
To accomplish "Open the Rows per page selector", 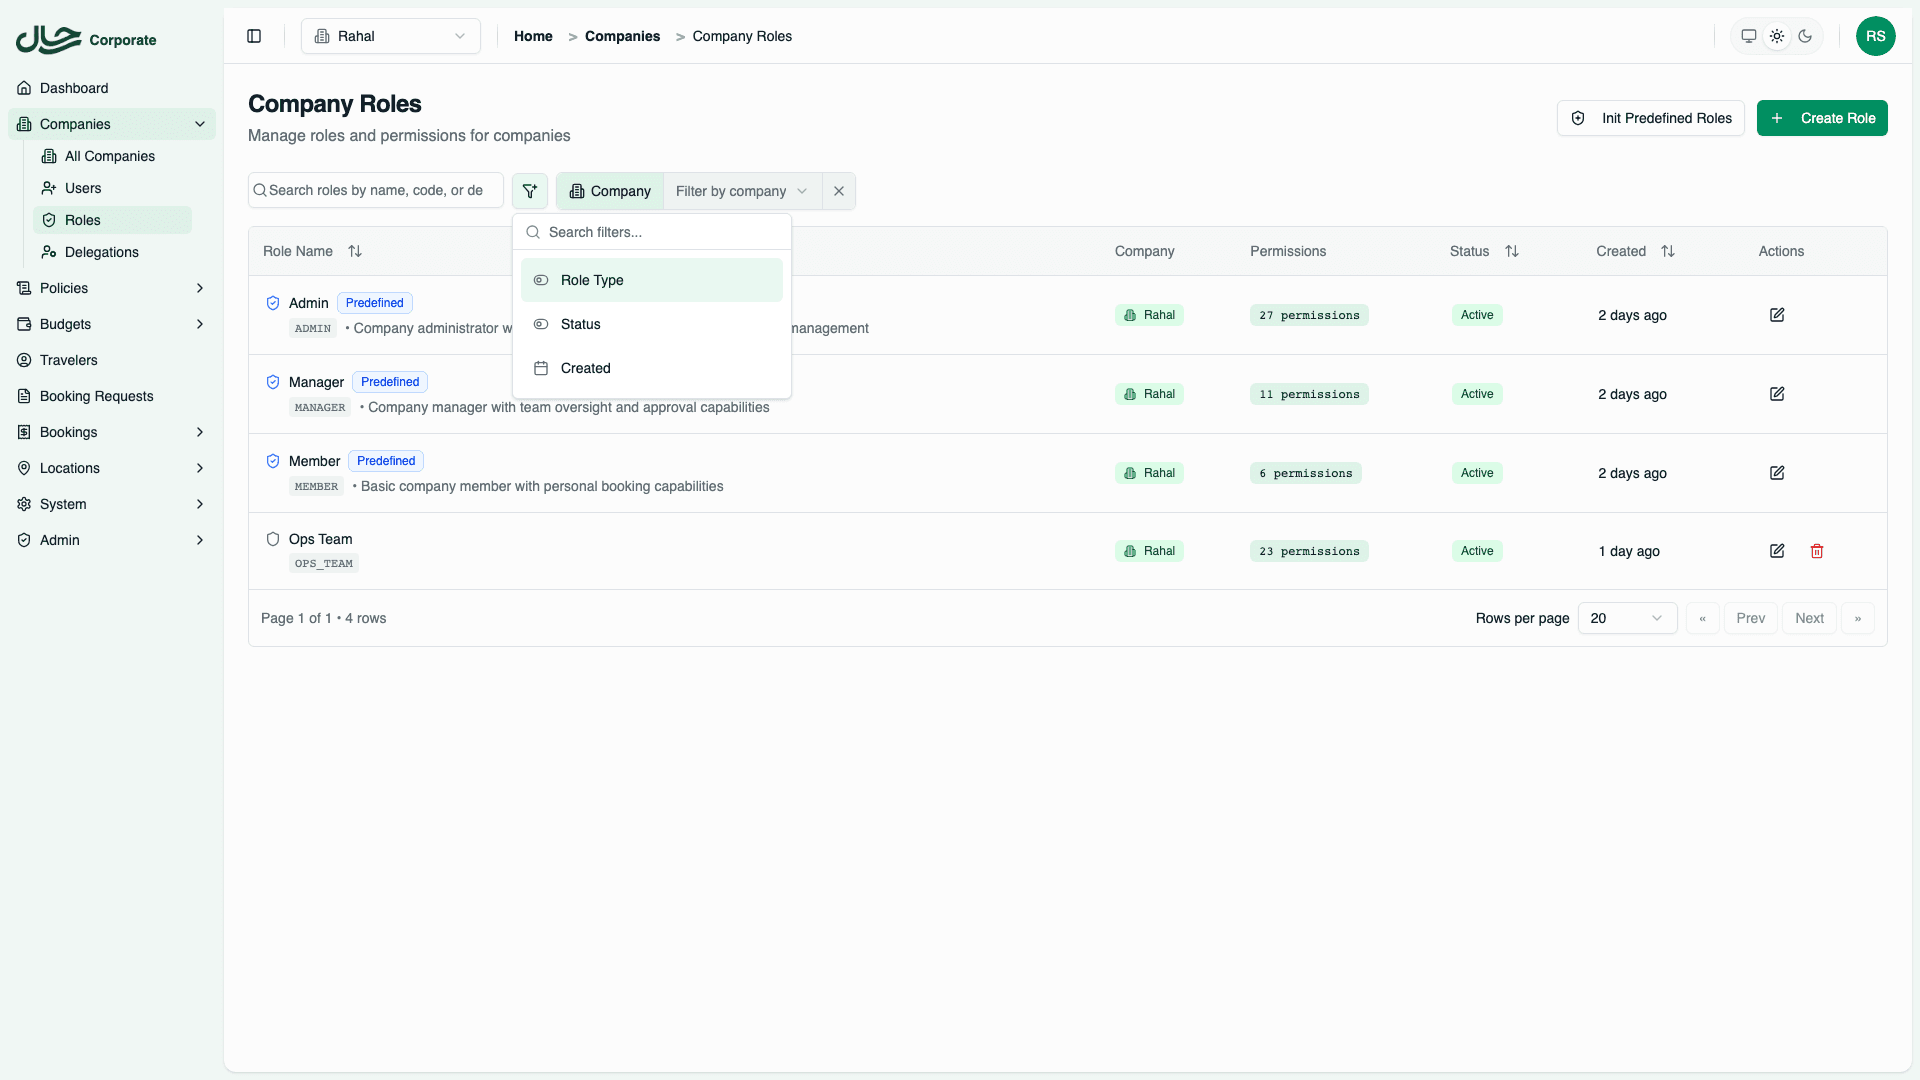I will click(x=1627, y=618).
